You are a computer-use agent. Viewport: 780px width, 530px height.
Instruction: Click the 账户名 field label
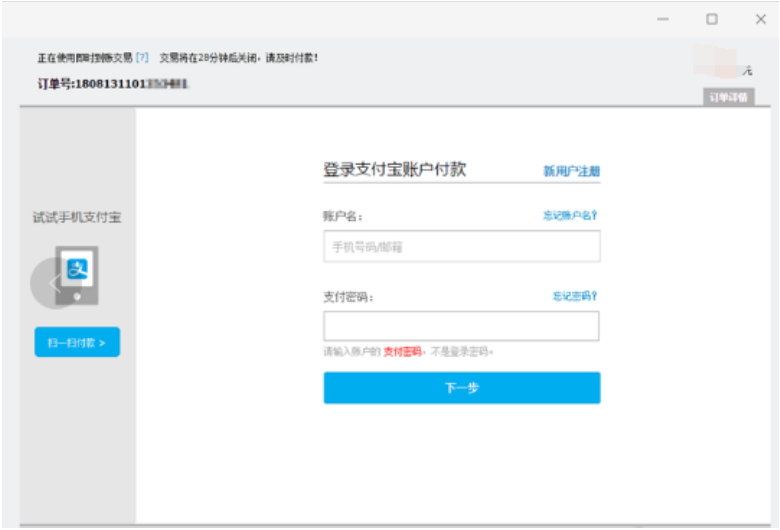pyautogui.click(x=342, y=216)
